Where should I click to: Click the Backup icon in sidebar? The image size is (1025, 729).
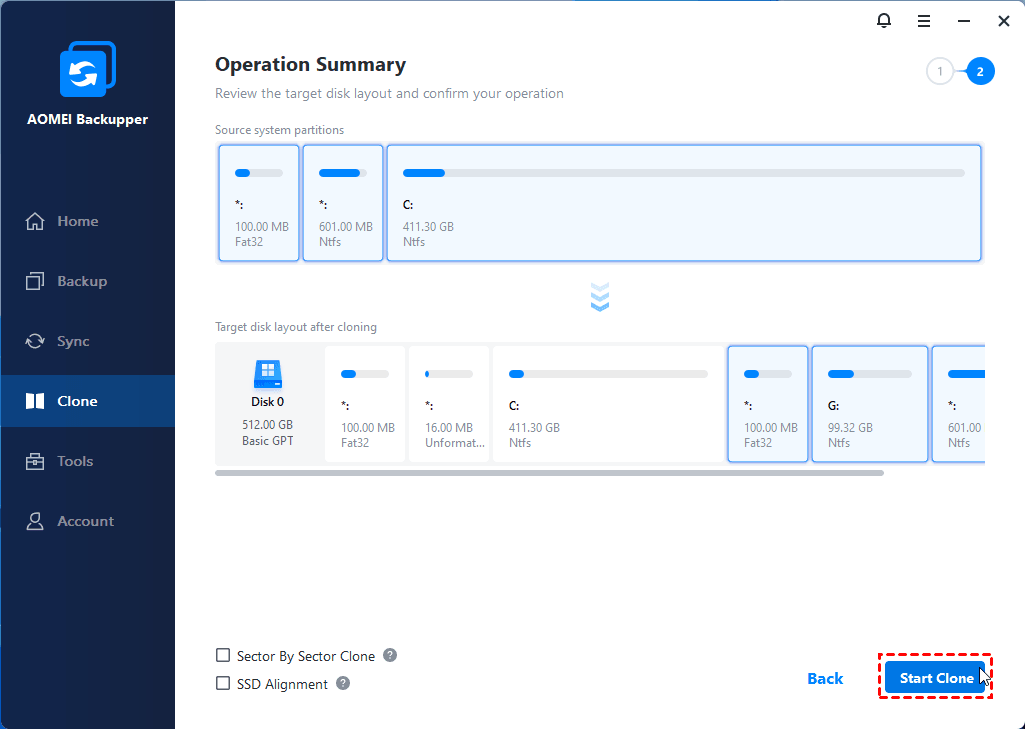coord(35,281)
